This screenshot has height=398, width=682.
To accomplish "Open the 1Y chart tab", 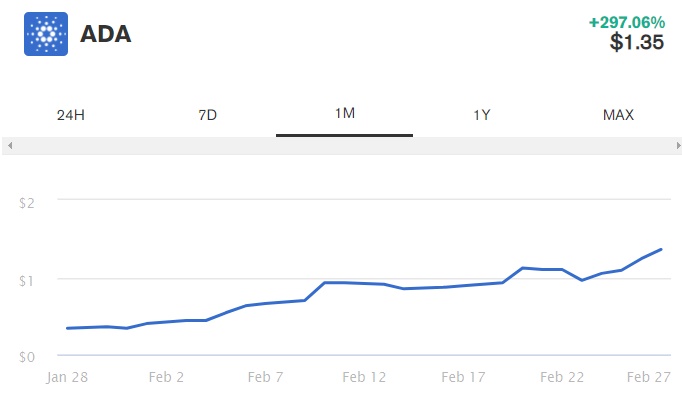I will tap(481, 115).
